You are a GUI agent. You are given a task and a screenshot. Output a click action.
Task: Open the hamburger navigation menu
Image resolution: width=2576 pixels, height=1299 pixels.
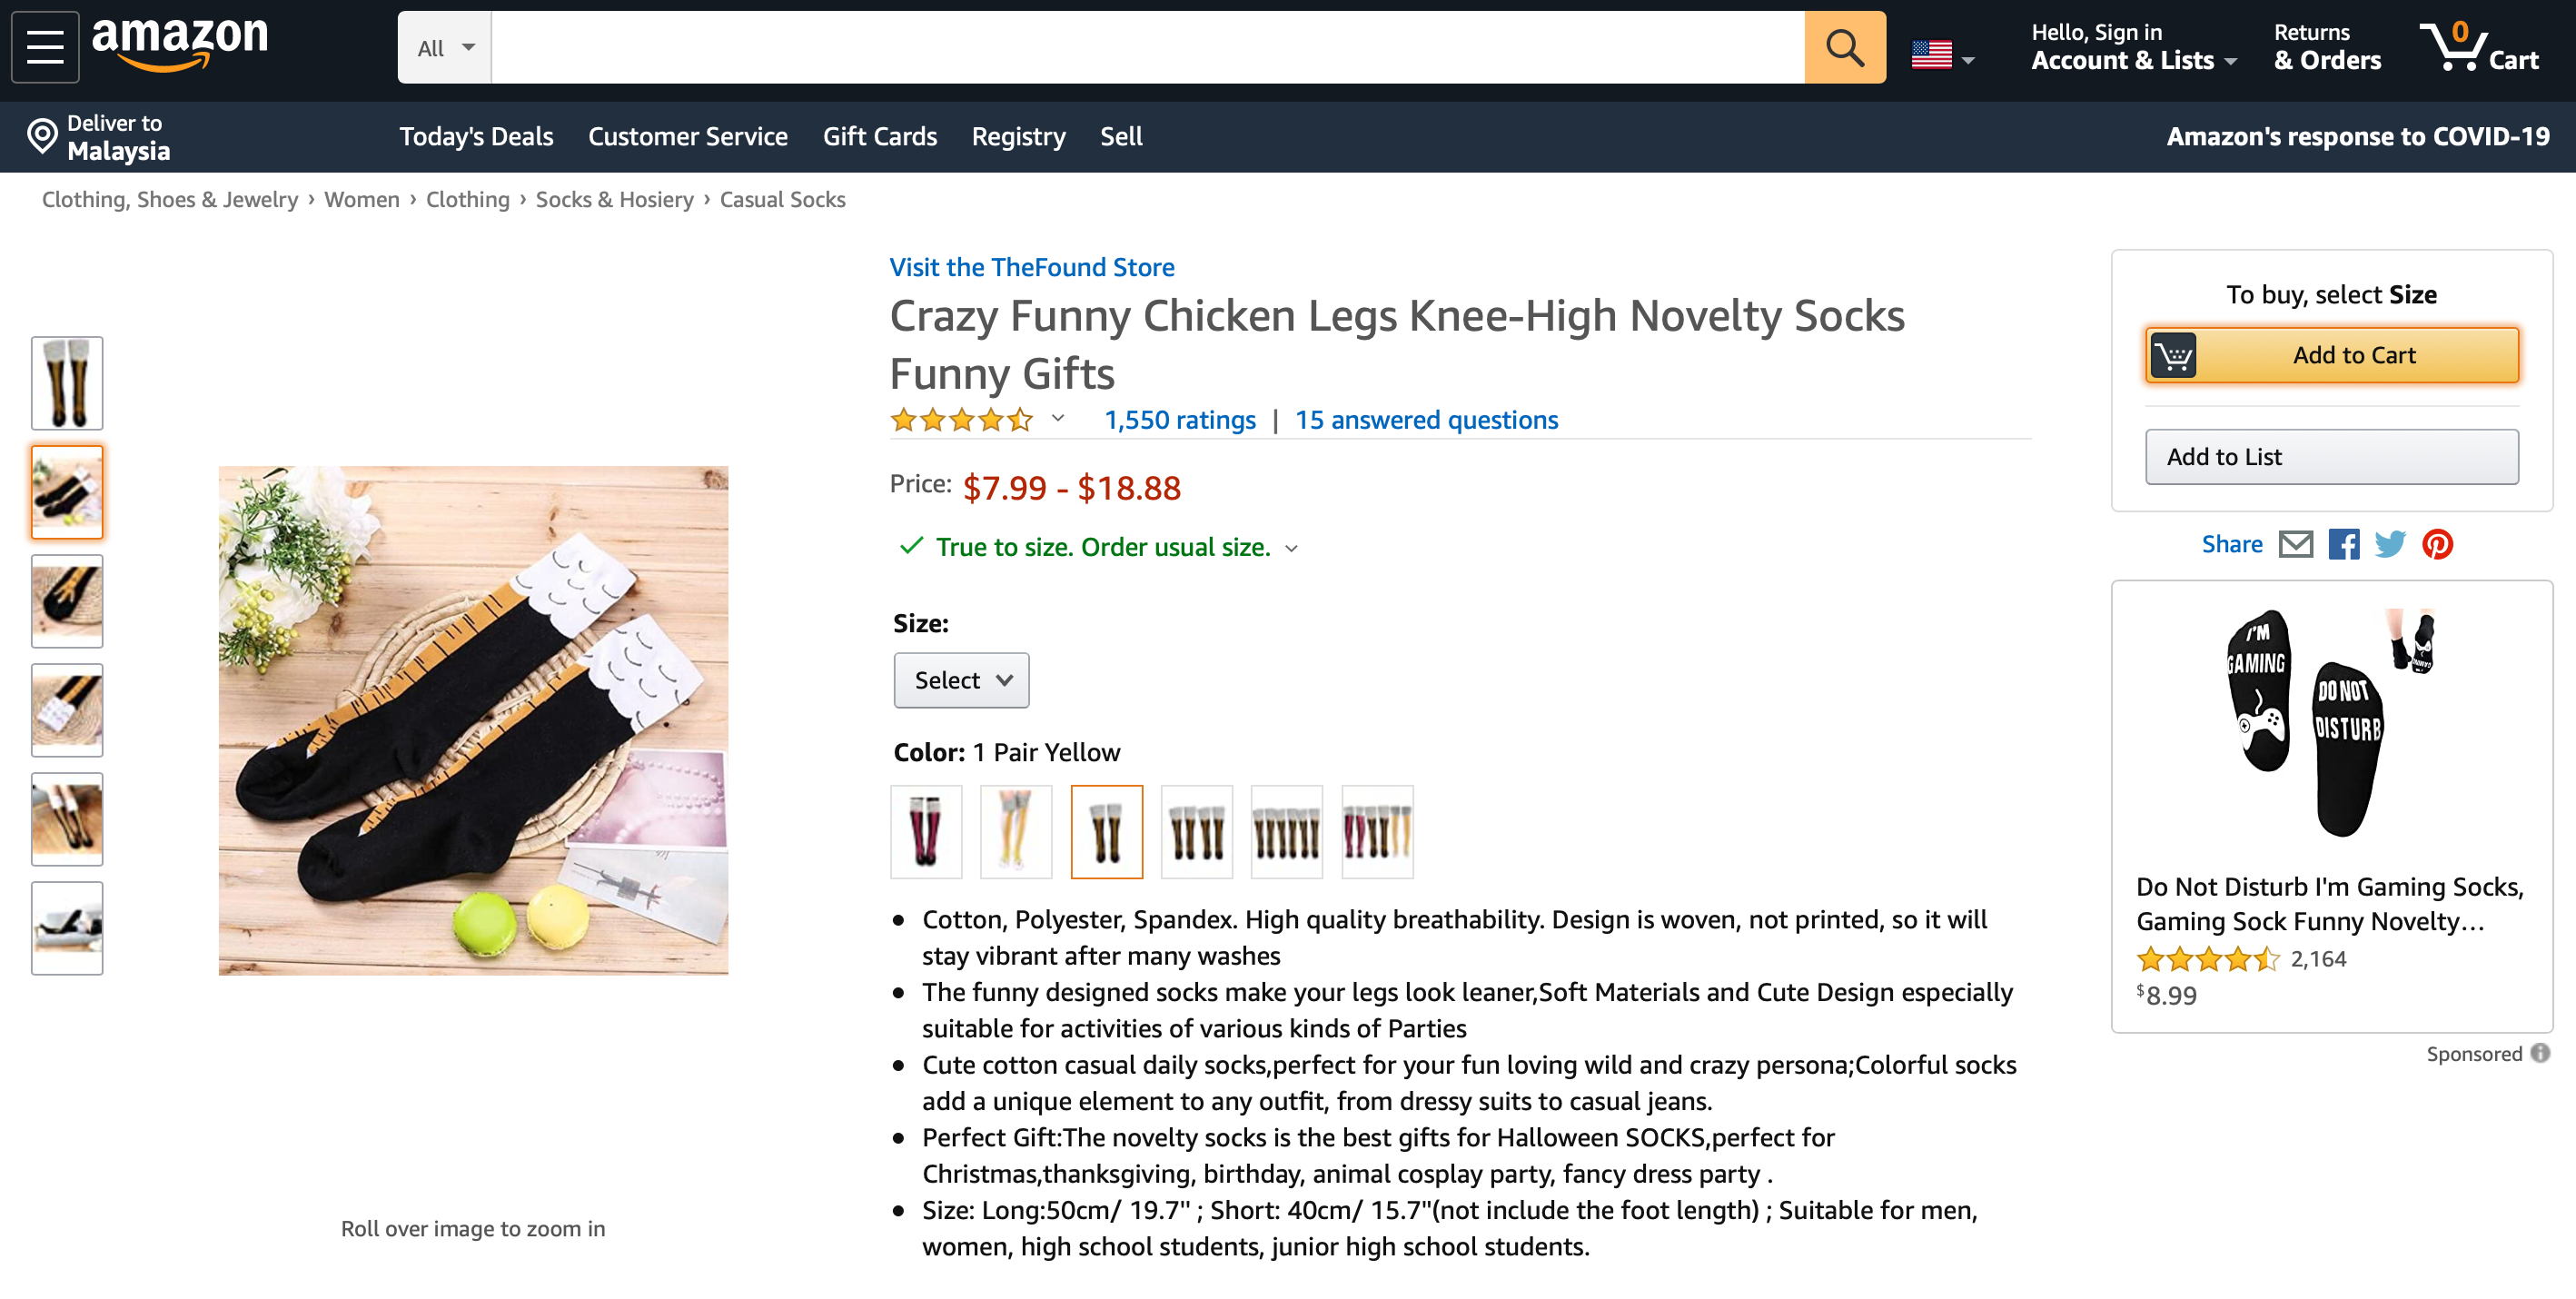pyautogui.click(x=45, y=47)
